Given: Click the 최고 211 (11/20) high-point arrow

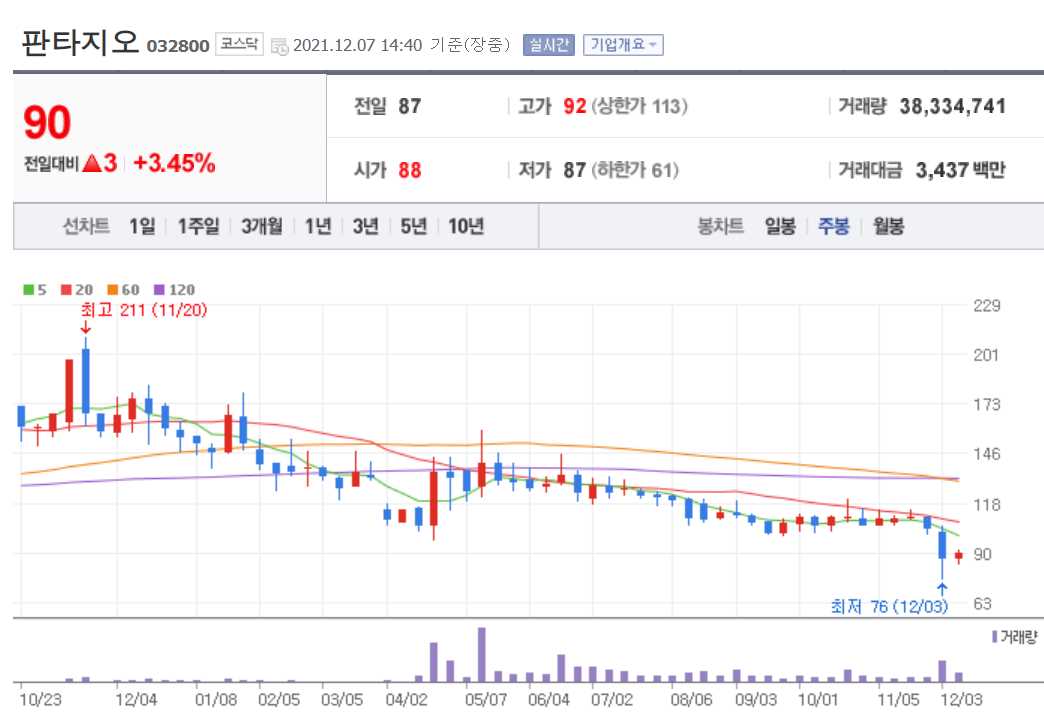Looking at the screenshot, I should coord(87,328).
